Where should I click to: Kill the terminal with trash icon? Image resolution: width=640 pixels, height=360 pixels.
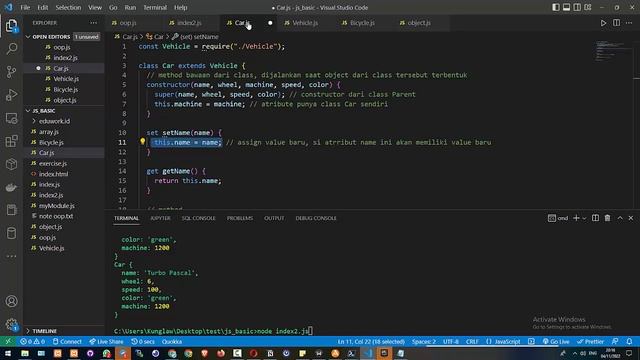pyautogui.click(x=607, y=218)
